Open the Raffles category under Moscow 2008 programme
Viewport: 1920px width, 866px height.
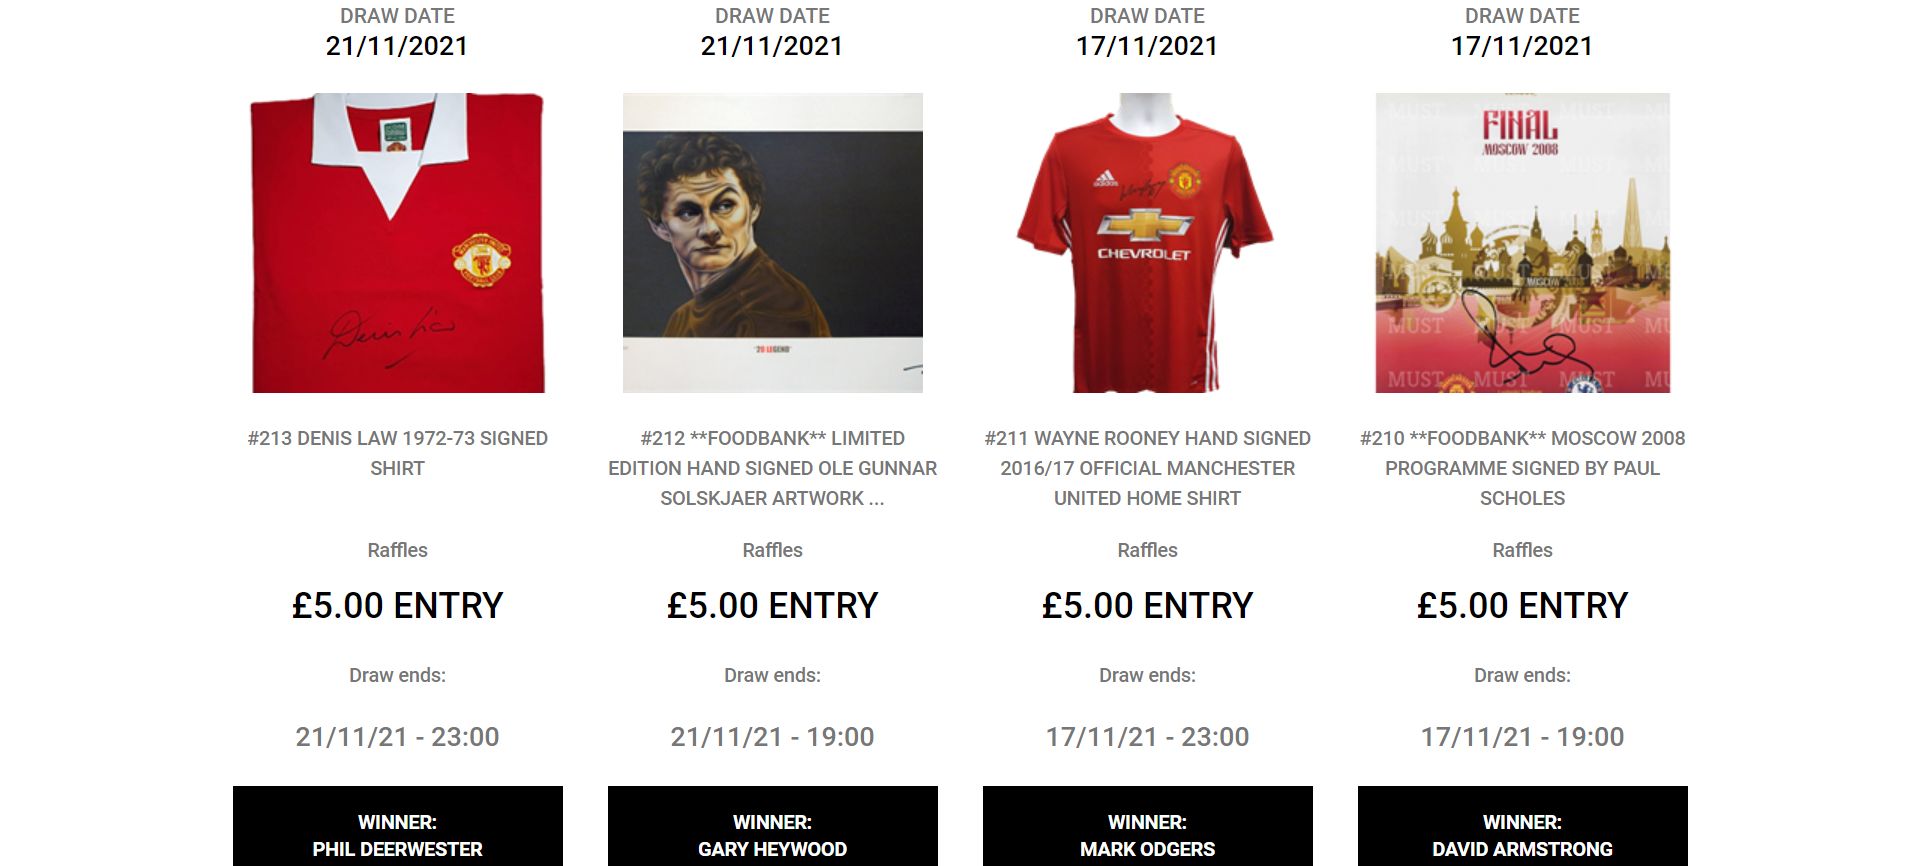pyautogui.click(x=1522, y=550)
